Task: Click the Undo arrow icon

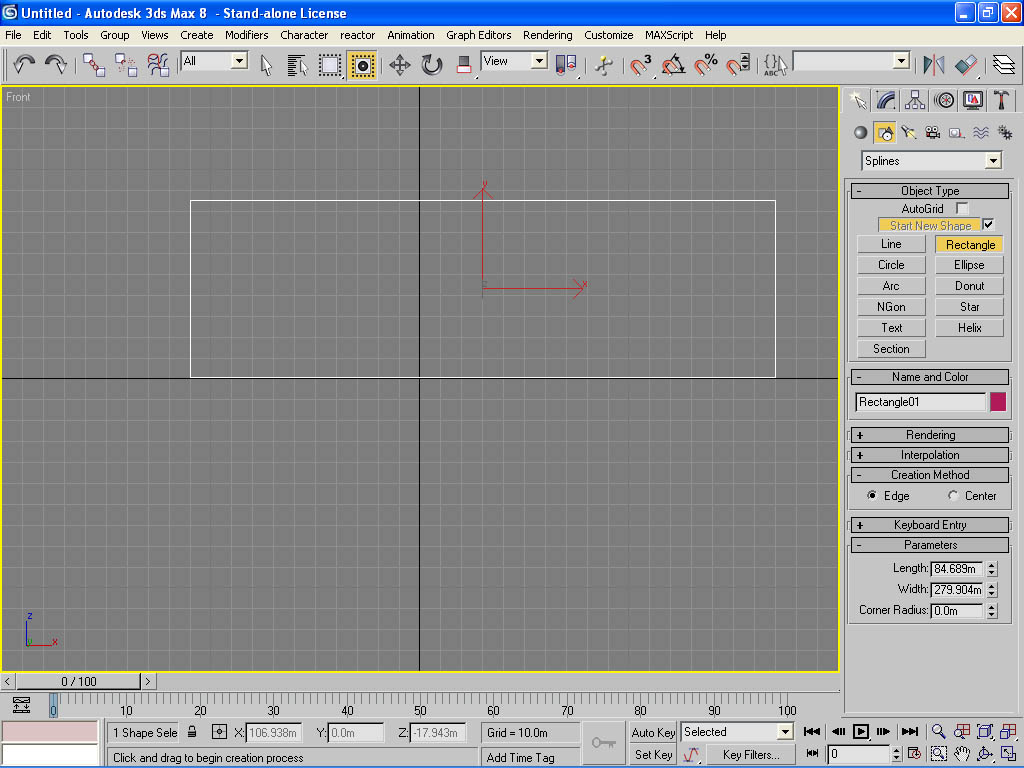Action: click(x=24, y=64)
